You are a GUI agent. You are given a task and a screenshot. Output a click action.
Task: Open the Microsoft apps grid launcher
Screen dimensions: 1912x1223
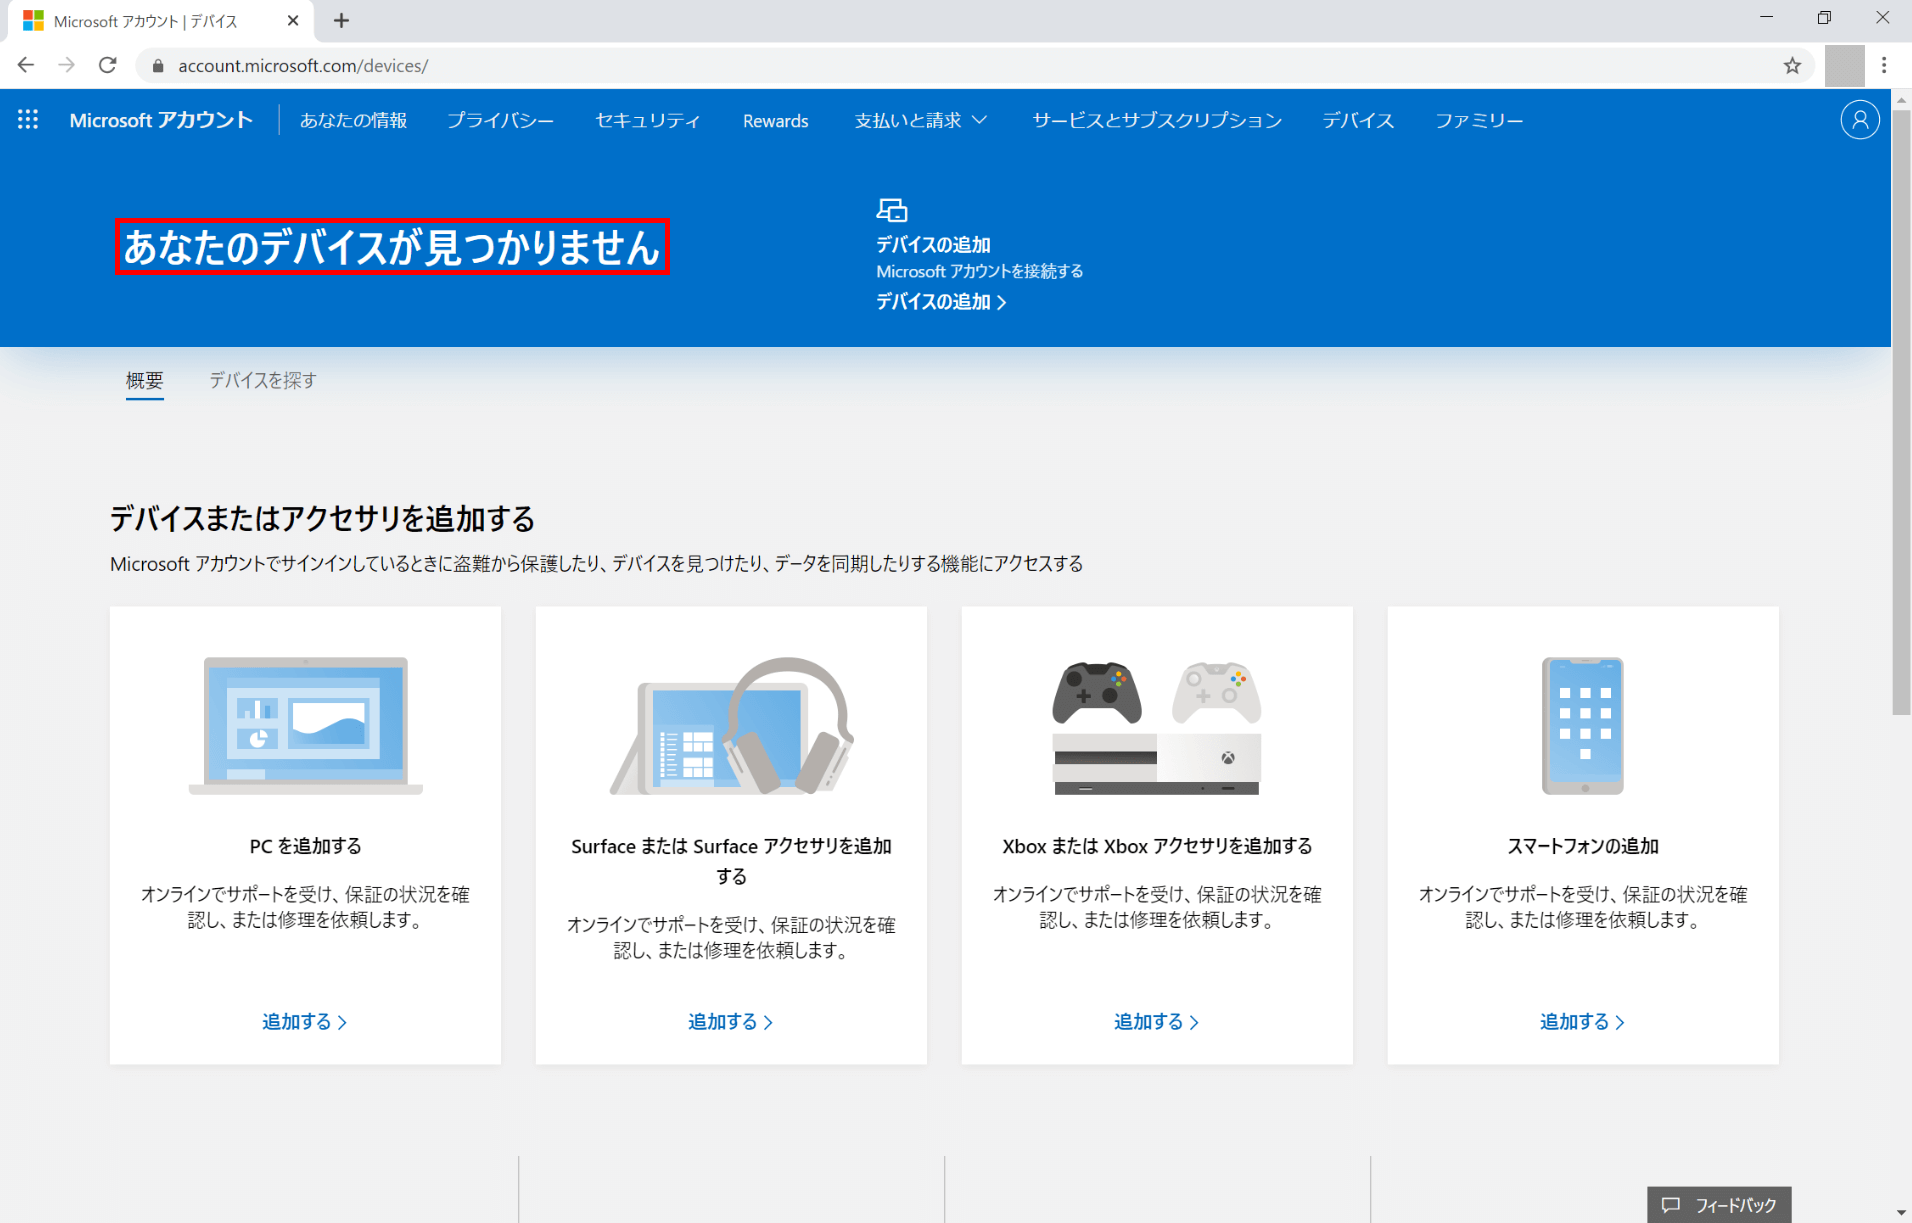pos(28,120)
